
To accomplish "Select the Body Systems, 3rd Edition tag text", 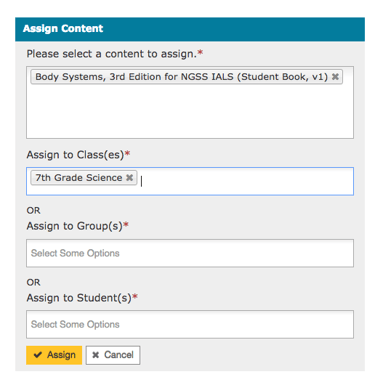I will [x=182, y=77].
